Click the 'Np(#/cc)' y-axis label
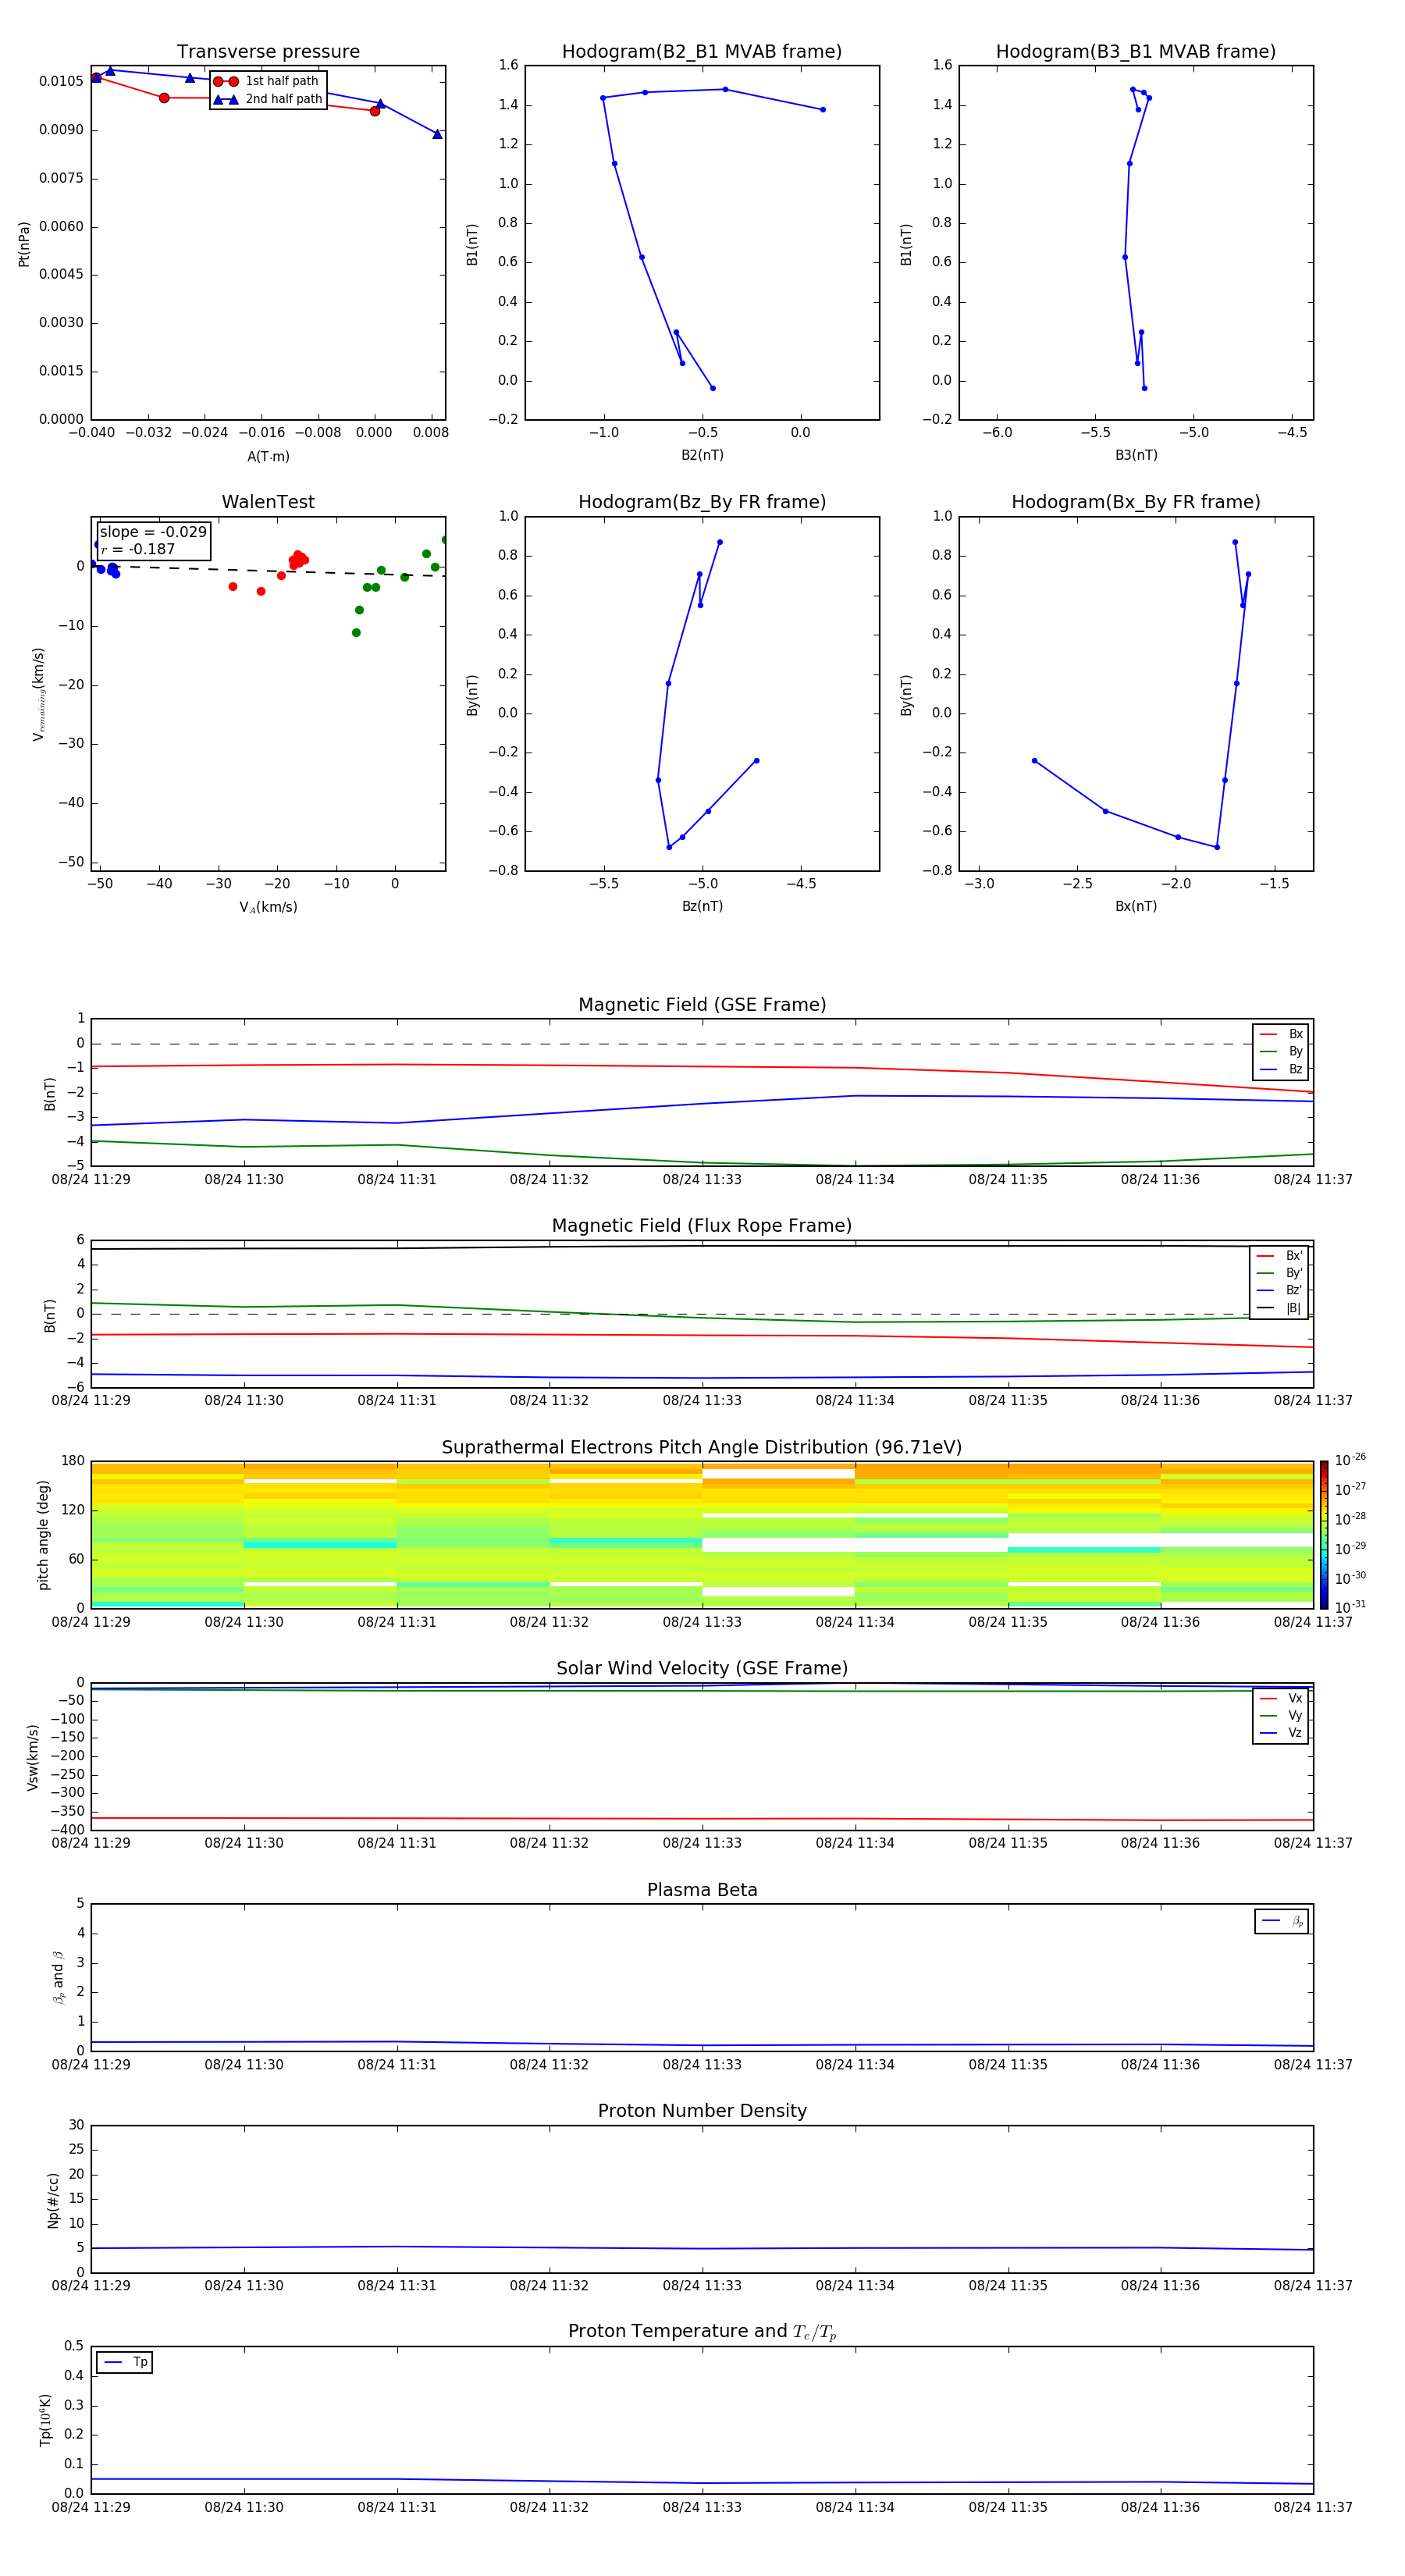Screen dimensions: 1405x2576 [x=53, y=2199]
